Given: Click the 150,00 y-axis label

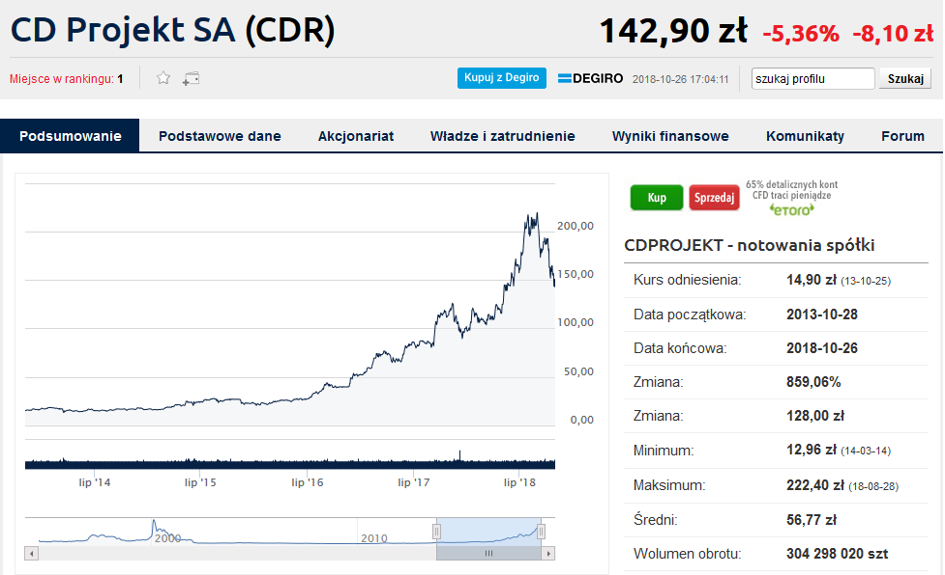Looking at the screenshot, I should click(576, 274).
